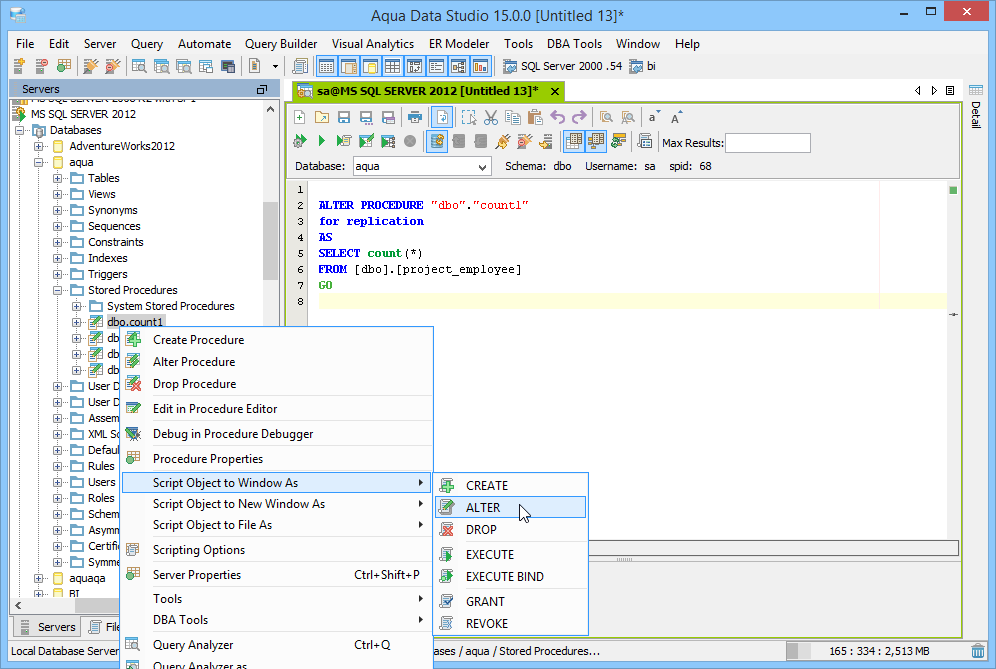Click the Servers panel restore/float icon
Image resolution: width=996 pixels, height=669 pixels.
click(x=262, y=90)
